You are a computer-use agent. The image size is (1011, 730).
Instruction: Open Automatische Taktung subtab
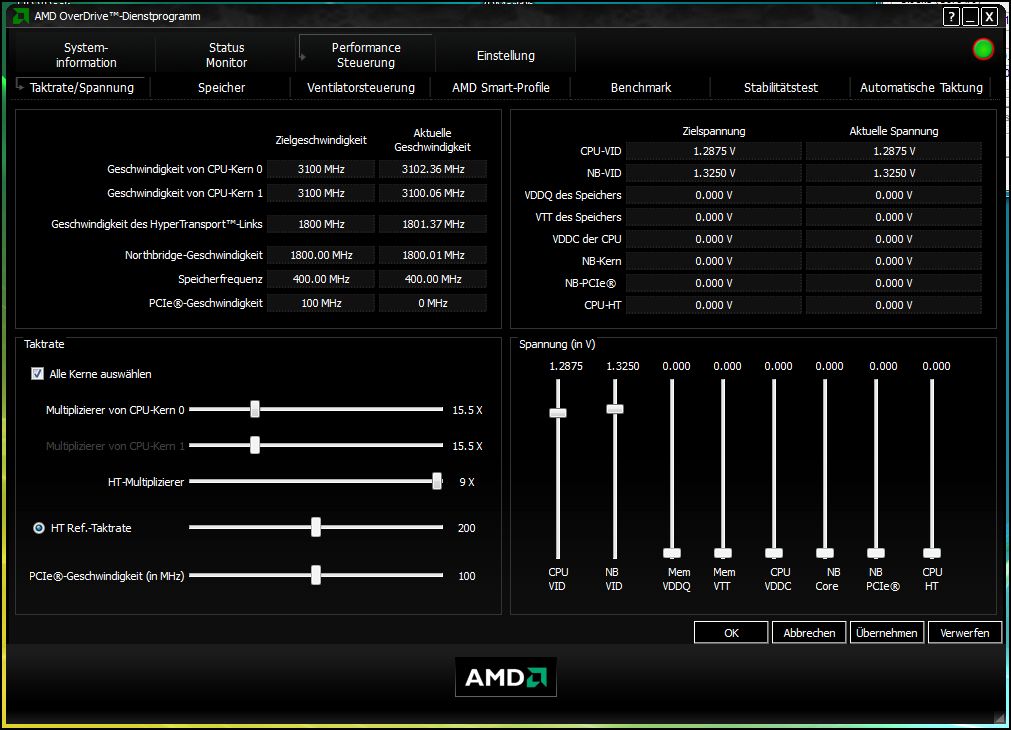pos(921,88)
